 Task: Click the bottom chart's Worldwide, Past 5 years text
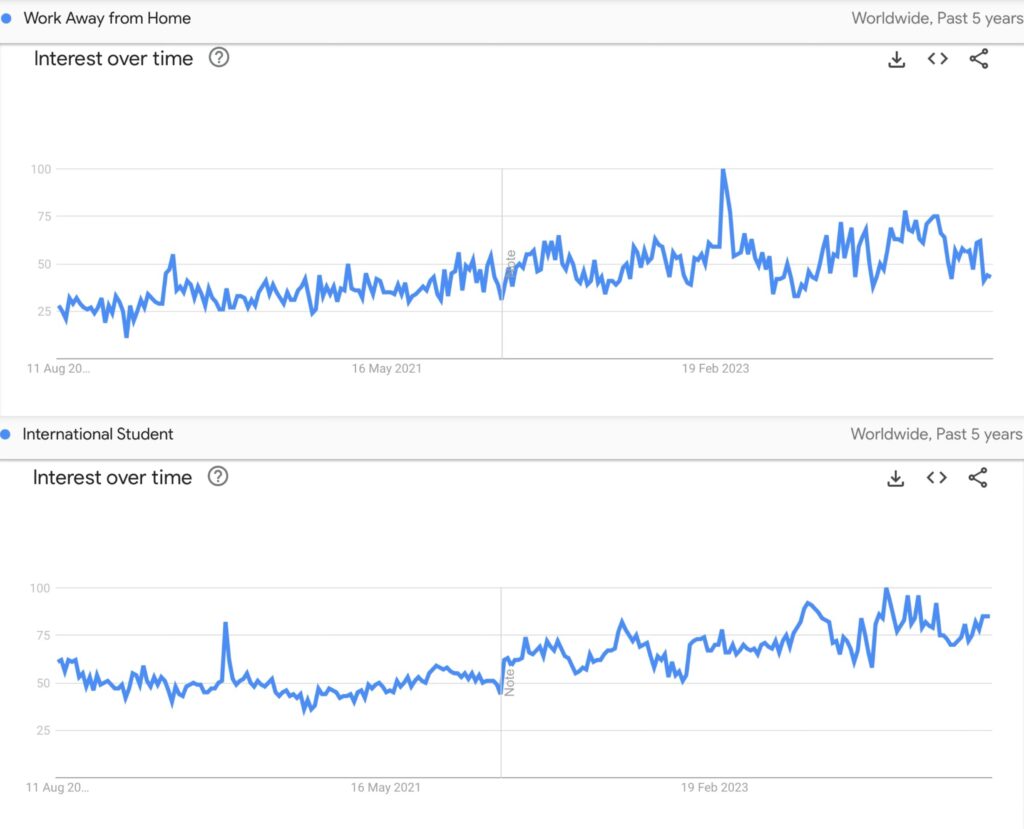936,434
